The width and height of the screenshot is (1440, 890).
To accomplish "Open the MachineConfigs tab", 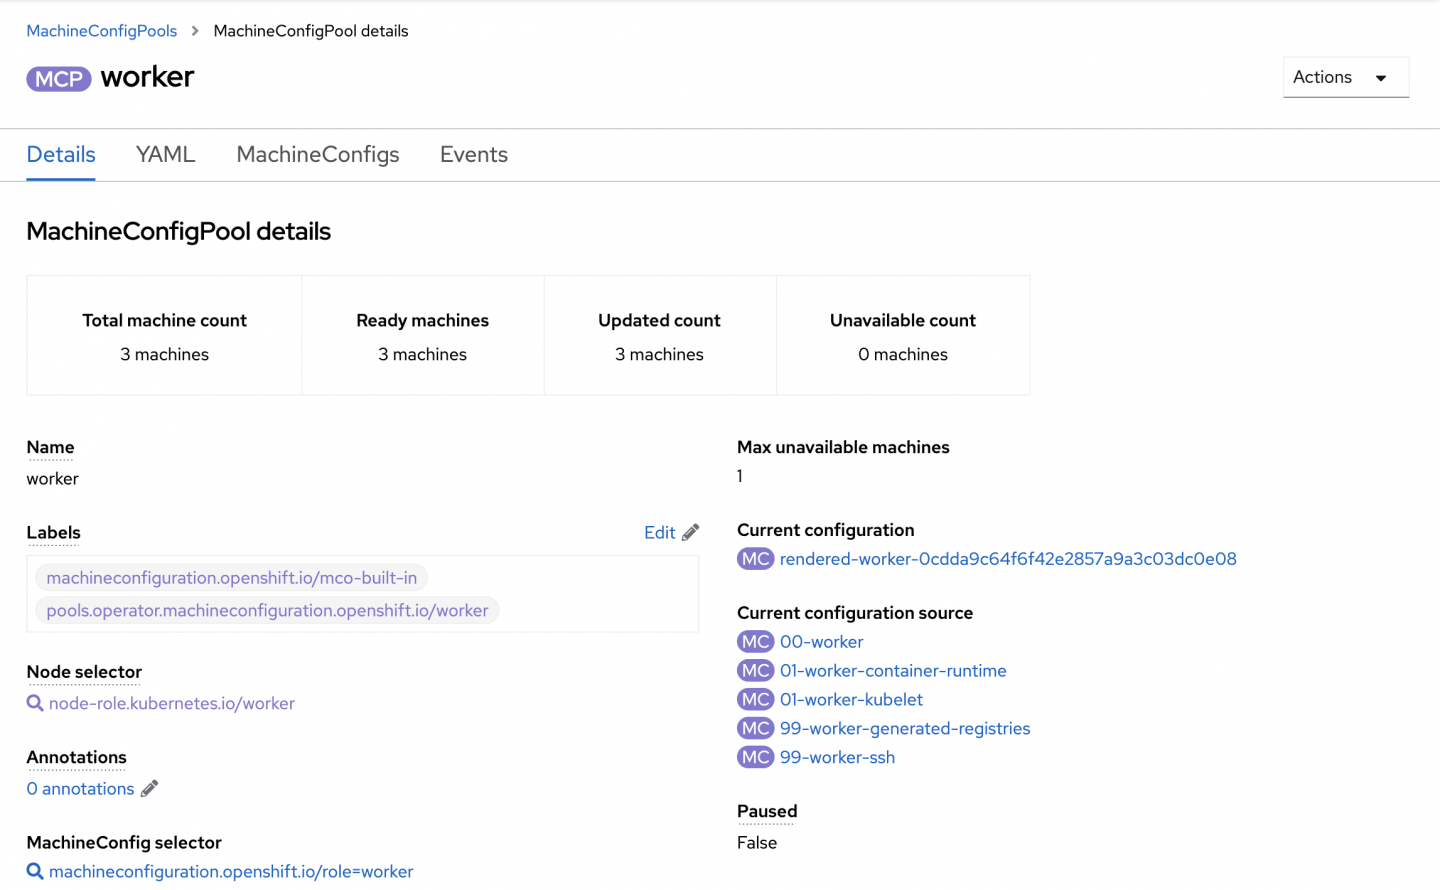I will [318, 155].
